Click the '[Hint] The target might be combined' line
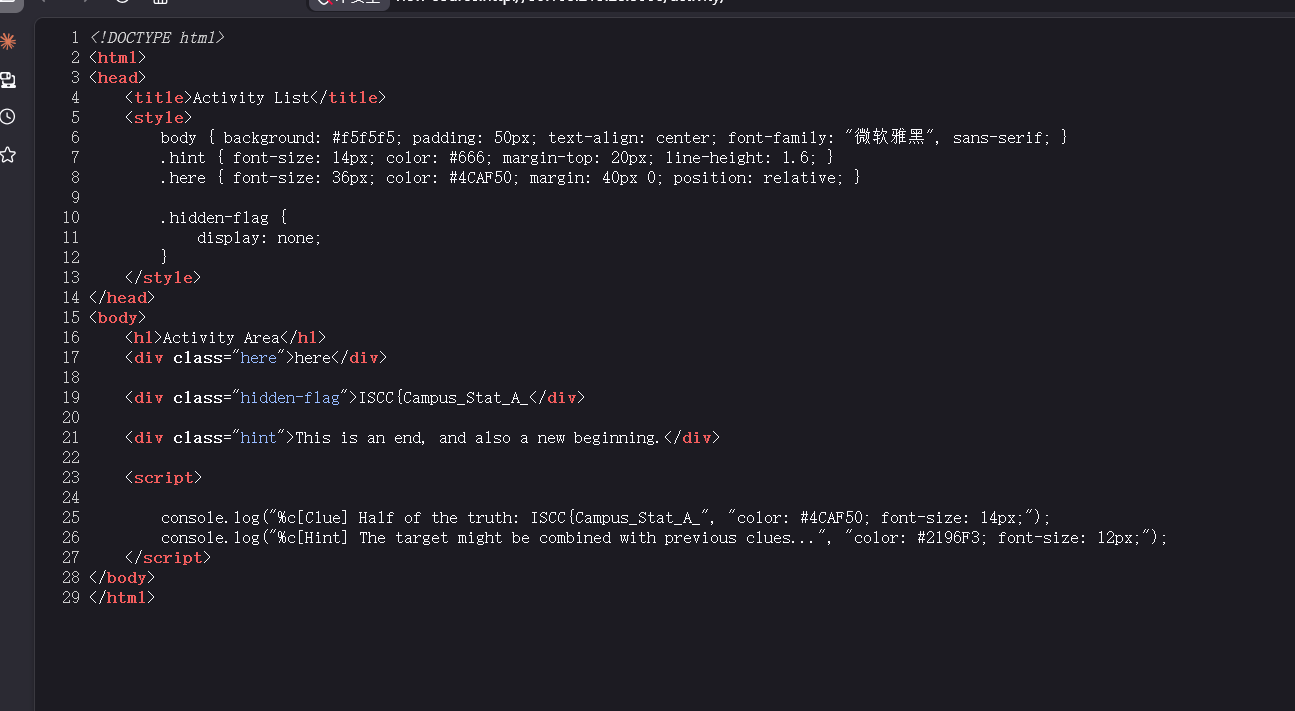The image size is (1295, 711). point(664,538)
